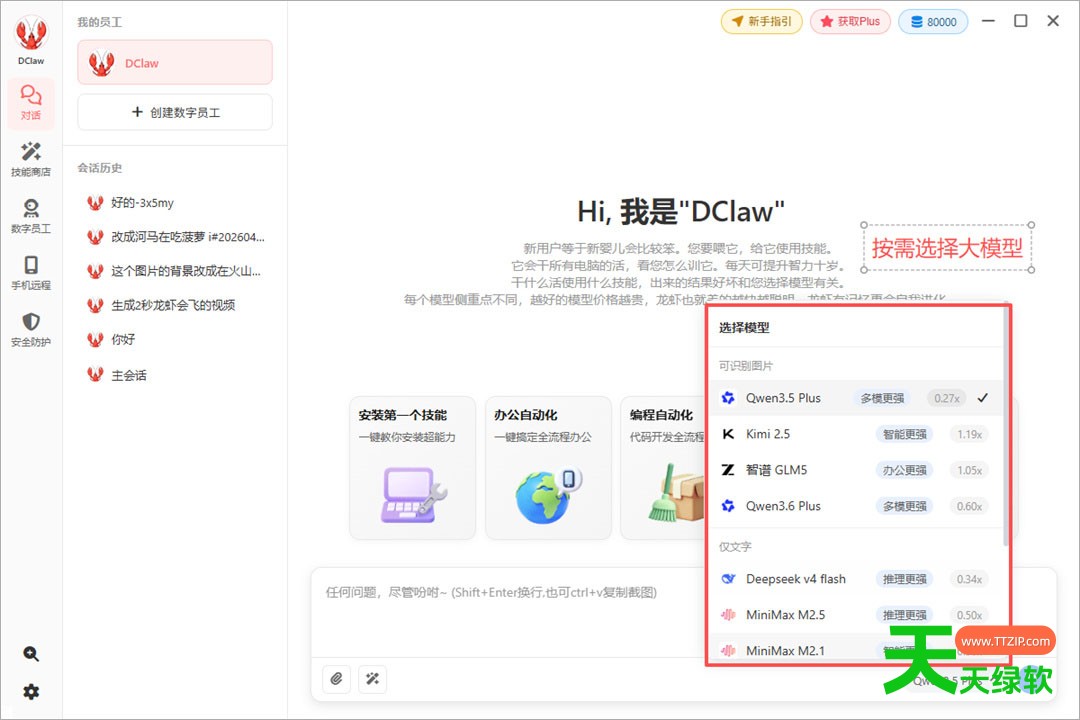This screenshot has width=1080, height=720.
Task: Click the 选择模型 popup title
Action: (744, 327)
